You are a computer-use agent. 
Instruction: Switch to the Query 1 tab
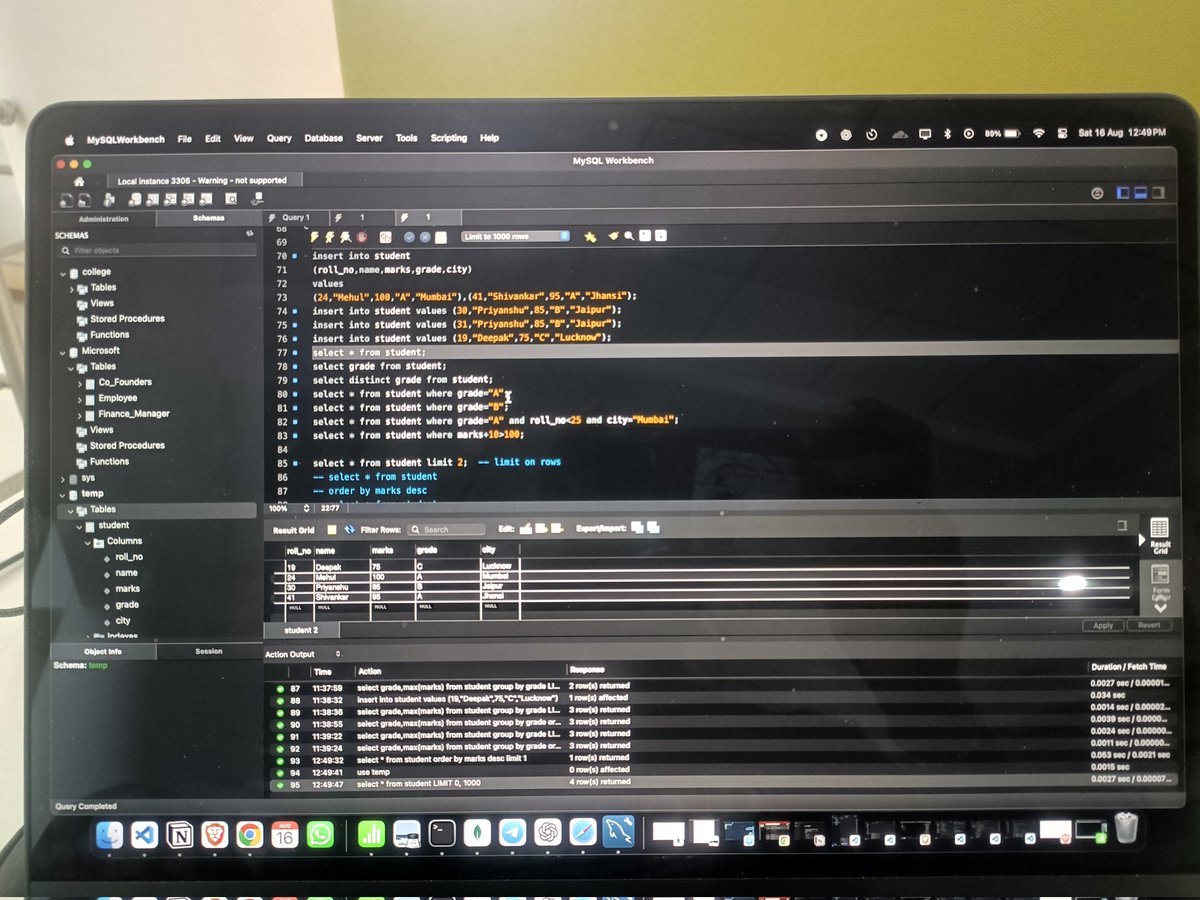click(295, 217)
